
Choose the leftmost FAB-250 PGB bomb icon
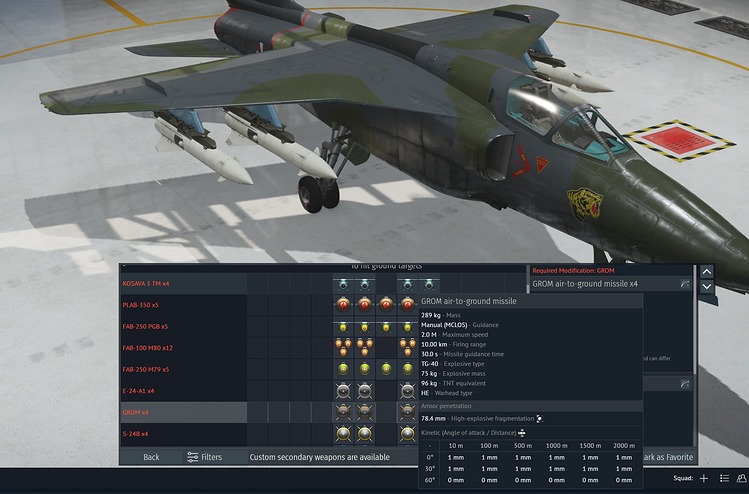tap(343, 327)
